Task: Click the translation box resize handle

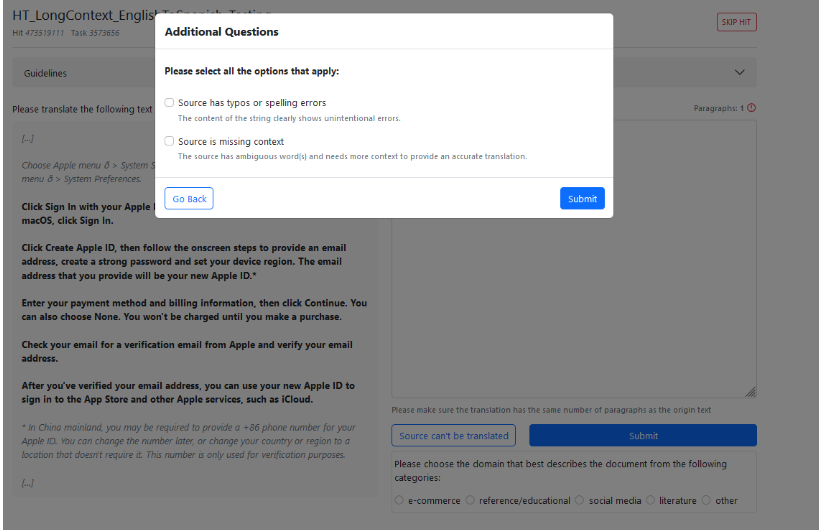Action: [750, 392]
